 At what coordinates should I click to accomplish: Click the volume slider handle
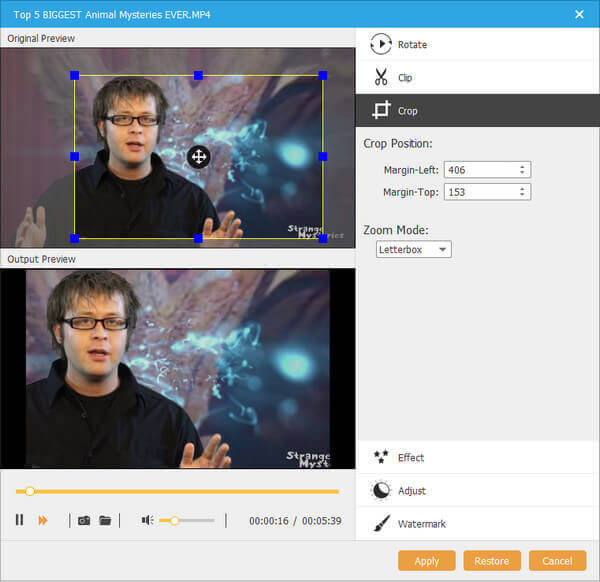[175, 520]
